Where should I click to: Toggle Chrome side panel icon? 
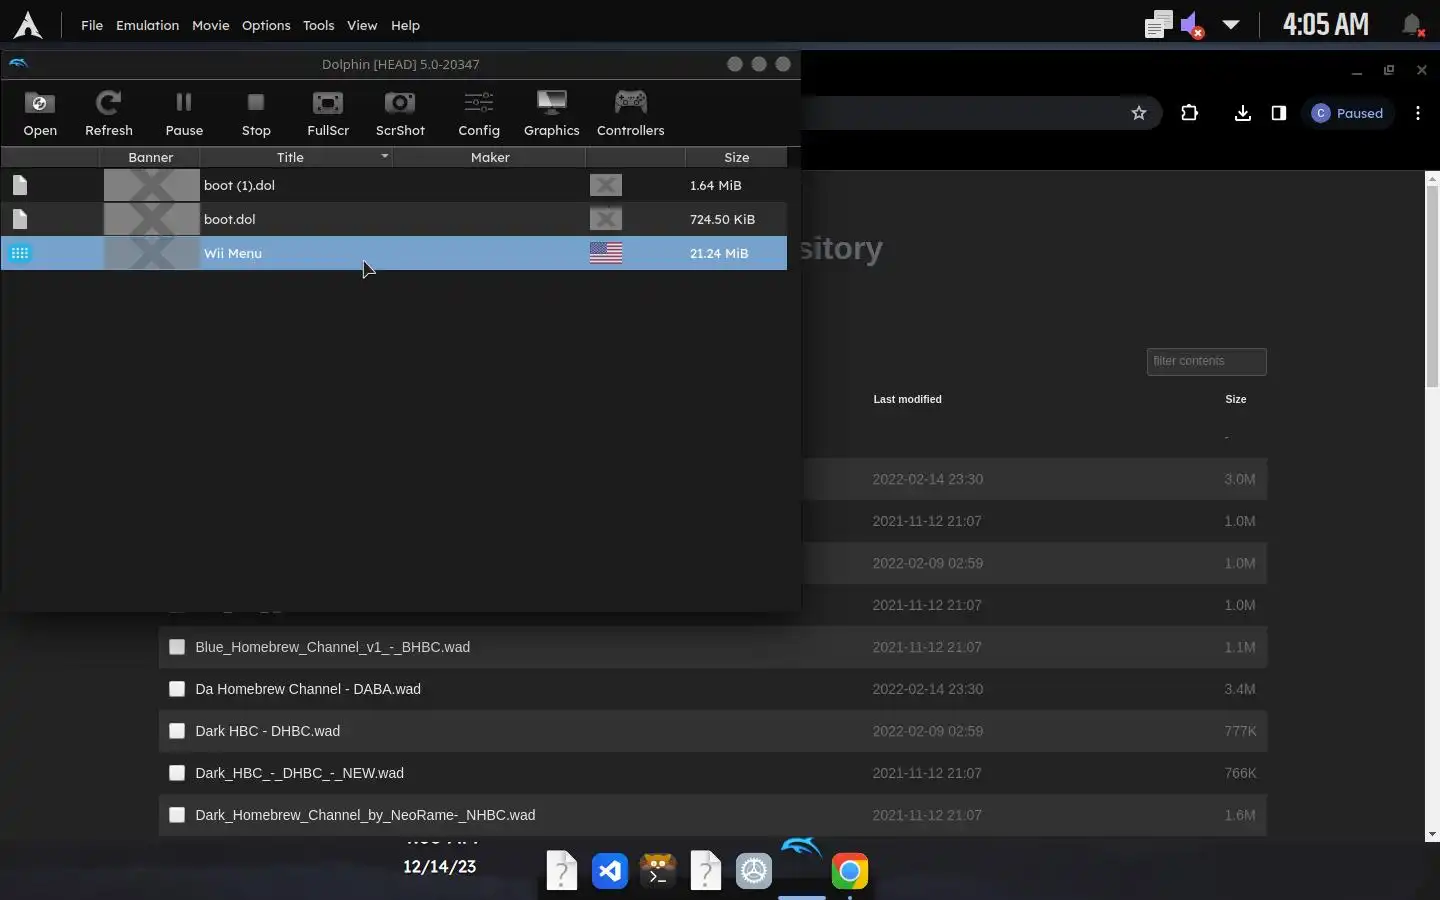pyautogui.click(x=1278, y=113)
